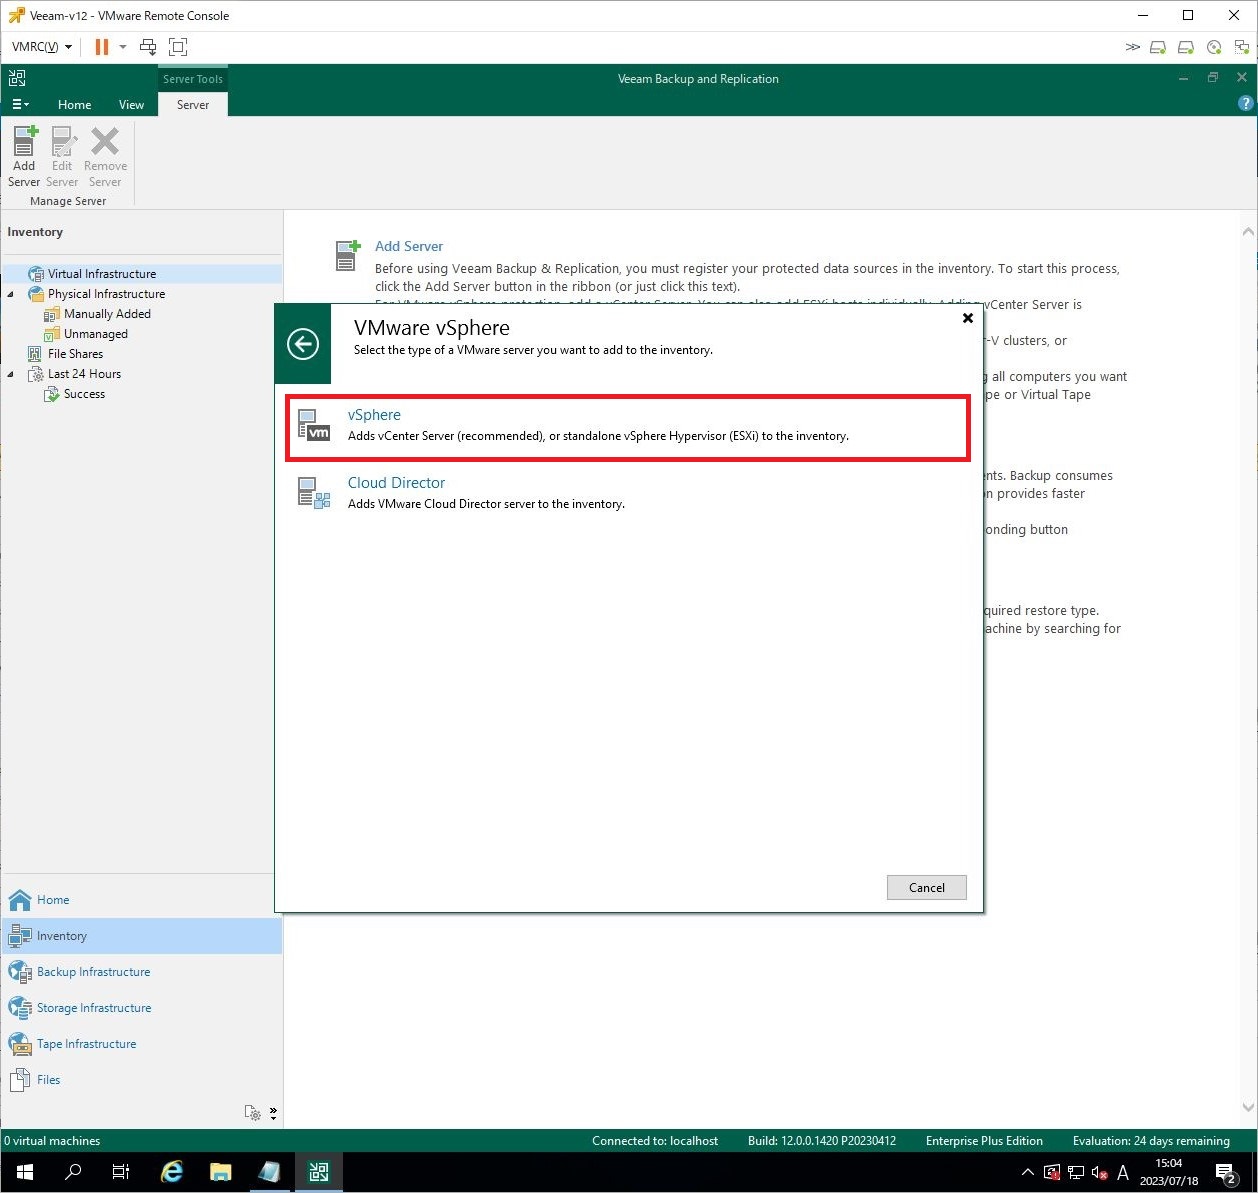
Task: Click the Remove Server ribbon icon
Action: [x=105, y=157]
